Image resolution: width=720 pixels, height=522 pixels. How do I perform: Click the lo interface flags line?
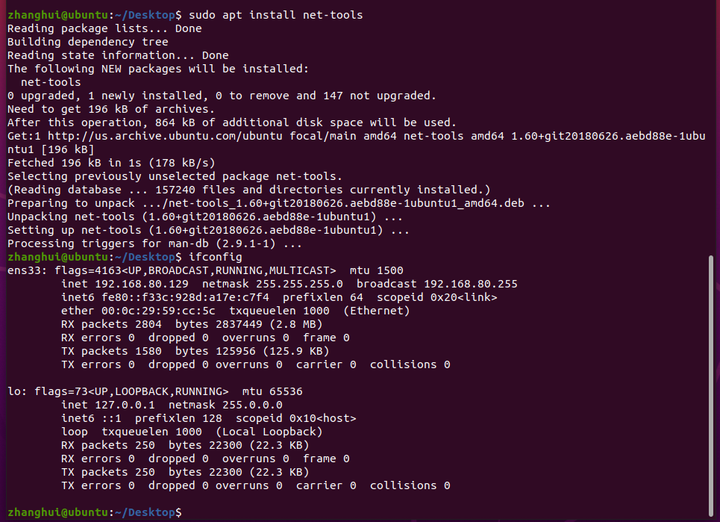click(x=155, y=392)
